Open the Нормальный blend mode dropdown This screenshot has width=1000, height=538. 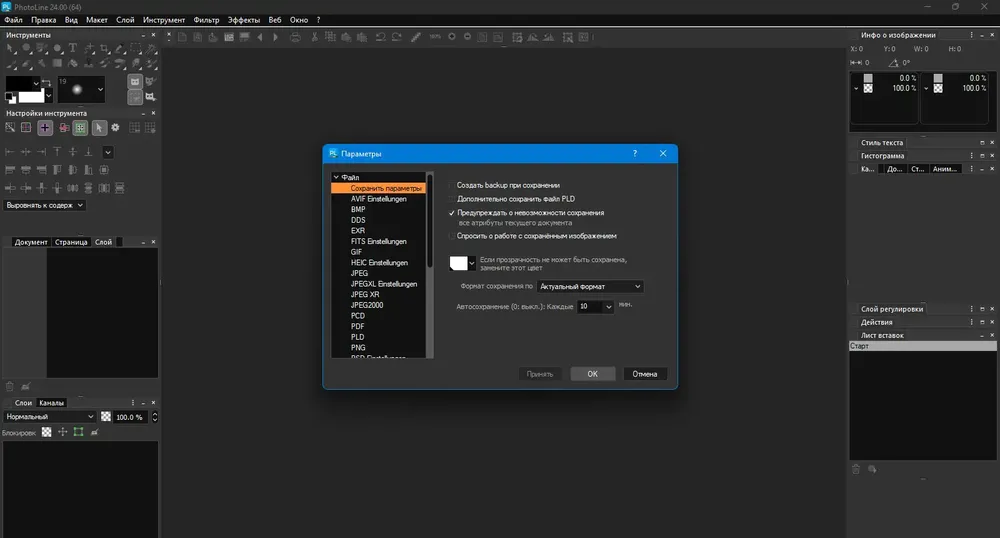49,417
